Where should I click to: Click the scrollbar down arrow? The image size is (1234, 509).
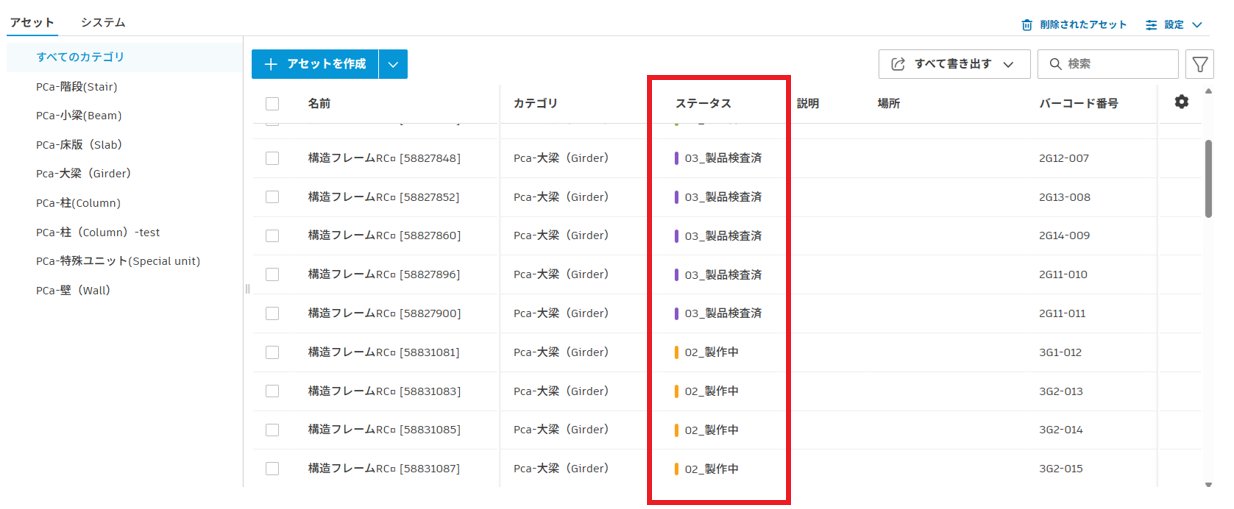pyautogui.click(x=1208, y=484)
